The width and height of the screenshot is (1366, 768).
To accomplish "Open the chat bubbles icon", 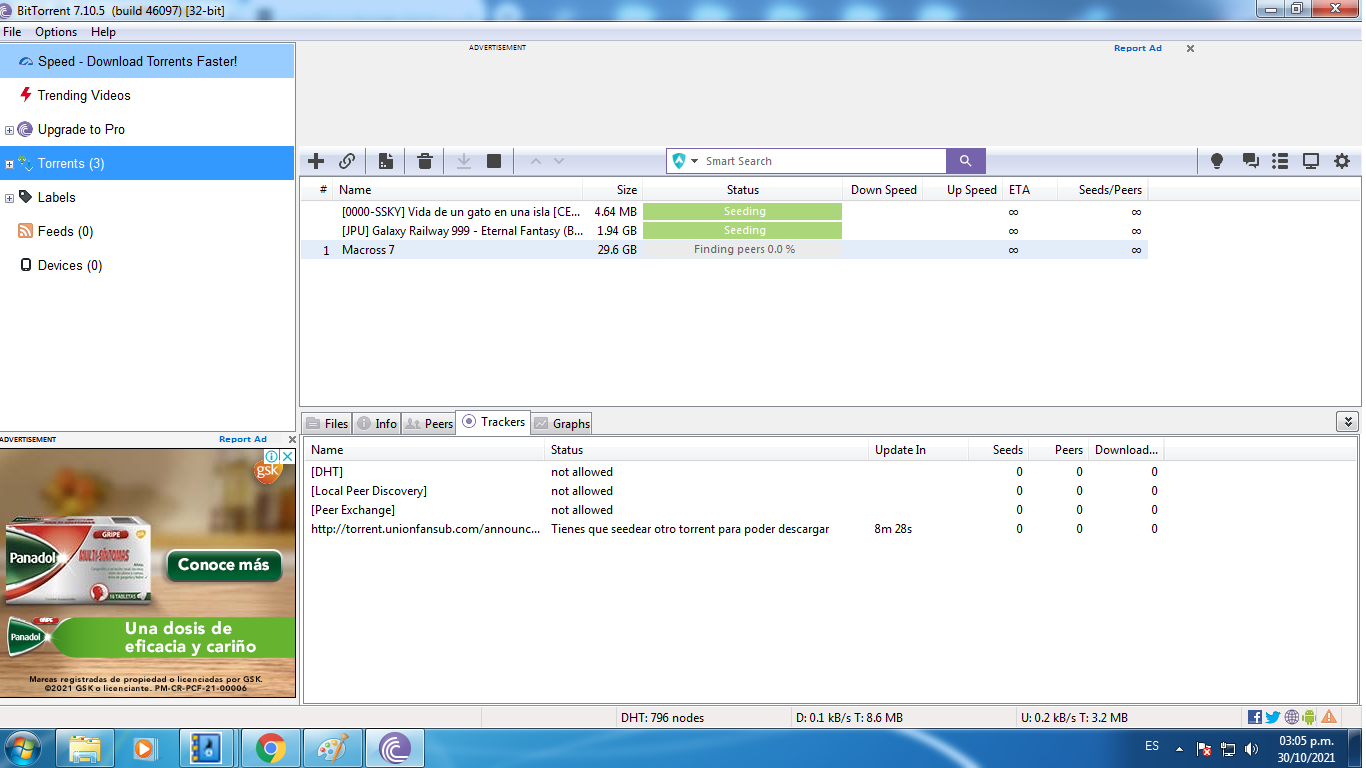I will pyautogui.click(x=1250, y=161).
